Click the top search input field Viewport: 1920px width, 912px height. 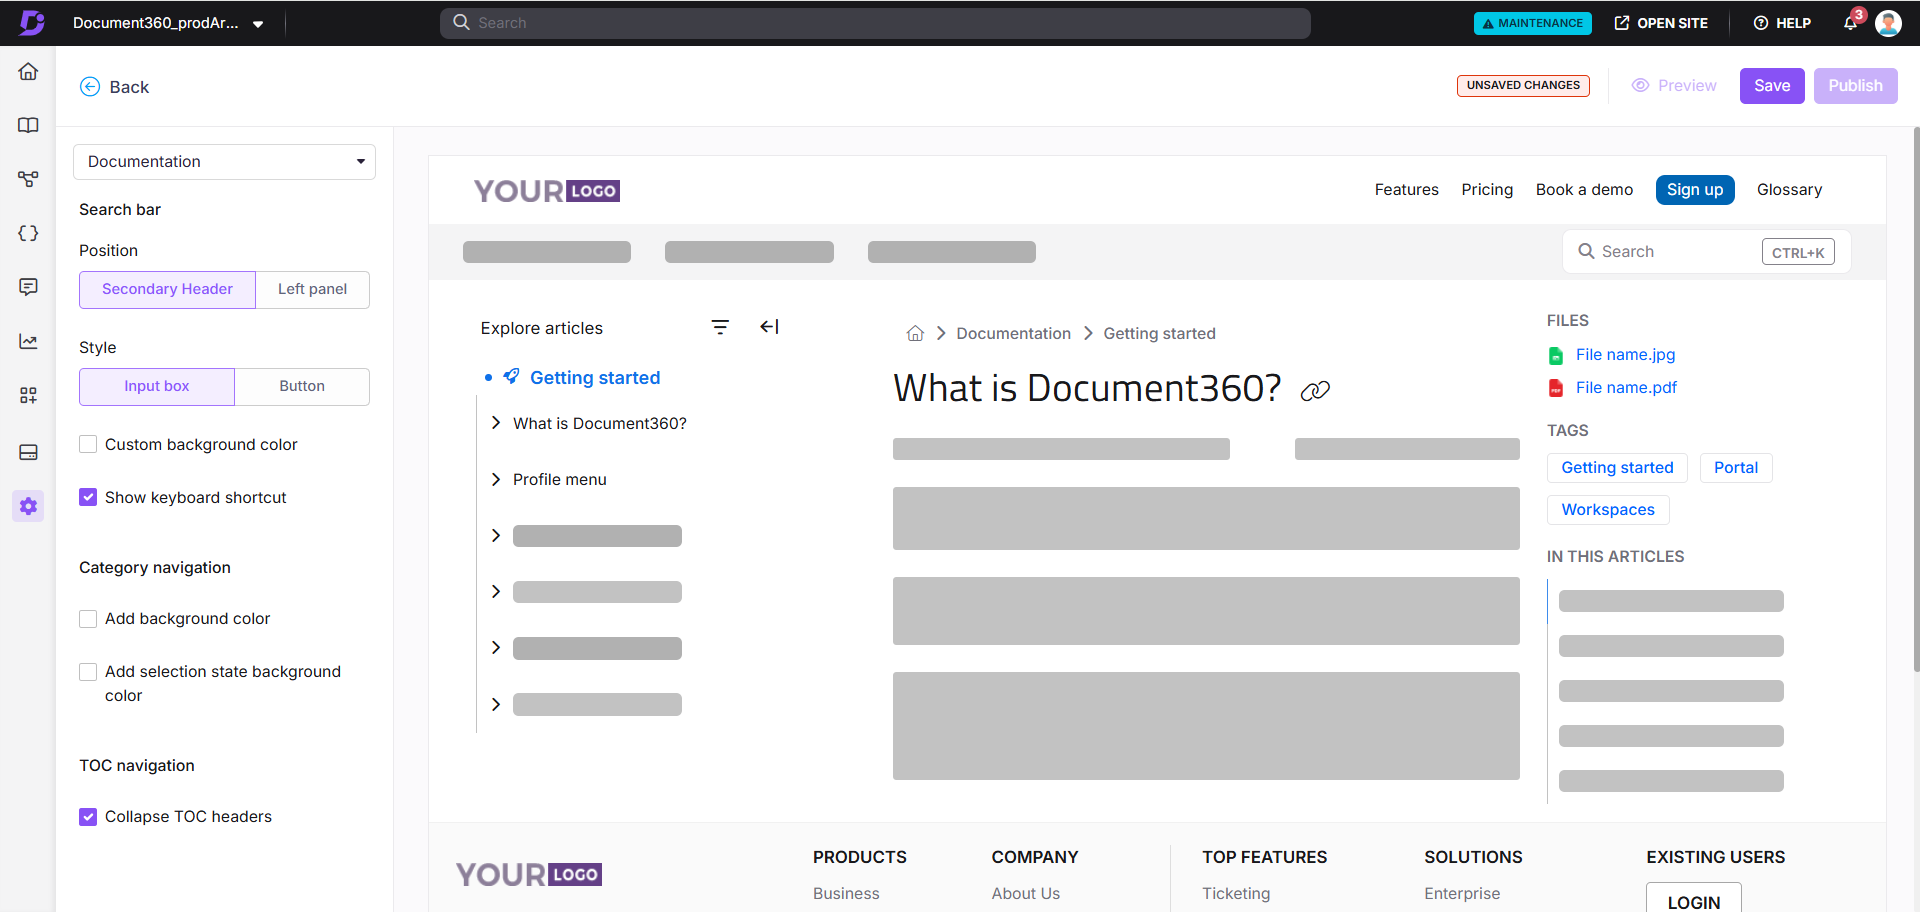pos(875,23)
